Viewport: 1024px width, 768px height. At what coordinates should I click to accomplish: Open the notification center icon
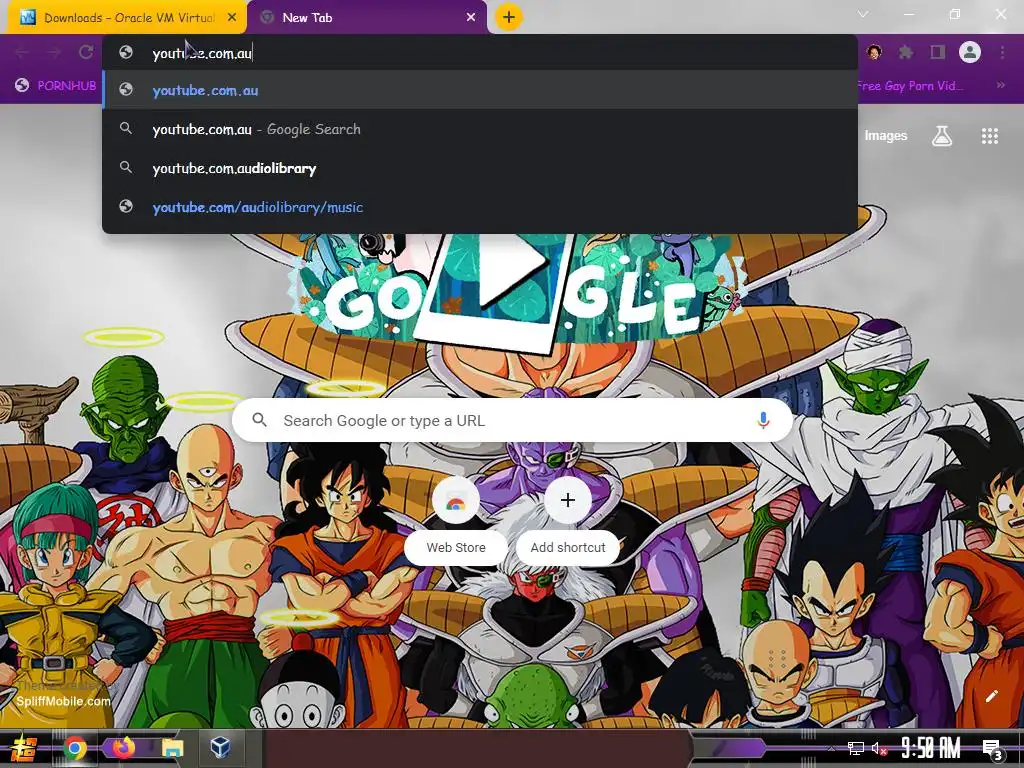point(992,748)
